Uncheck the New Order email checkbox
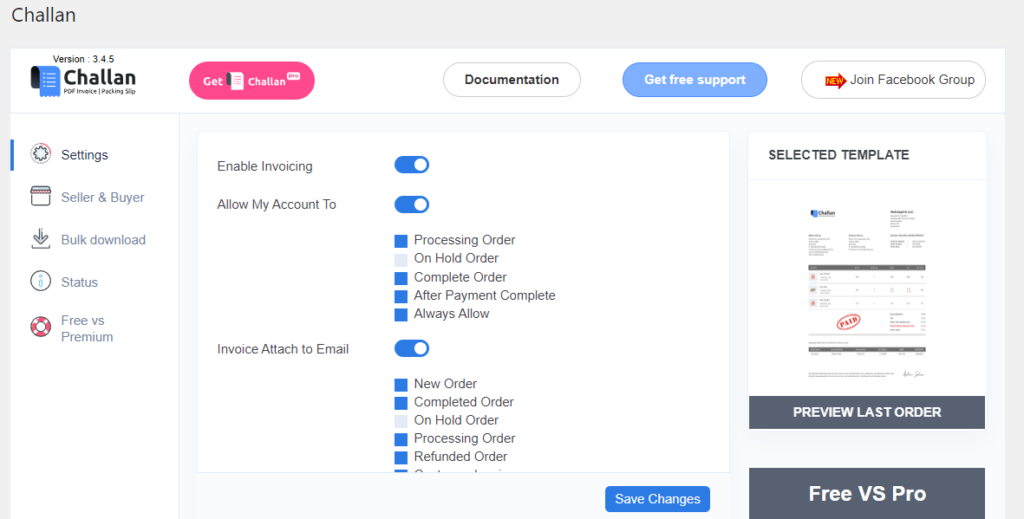Viewport: 1024px width, 519px height. (401, 385)
